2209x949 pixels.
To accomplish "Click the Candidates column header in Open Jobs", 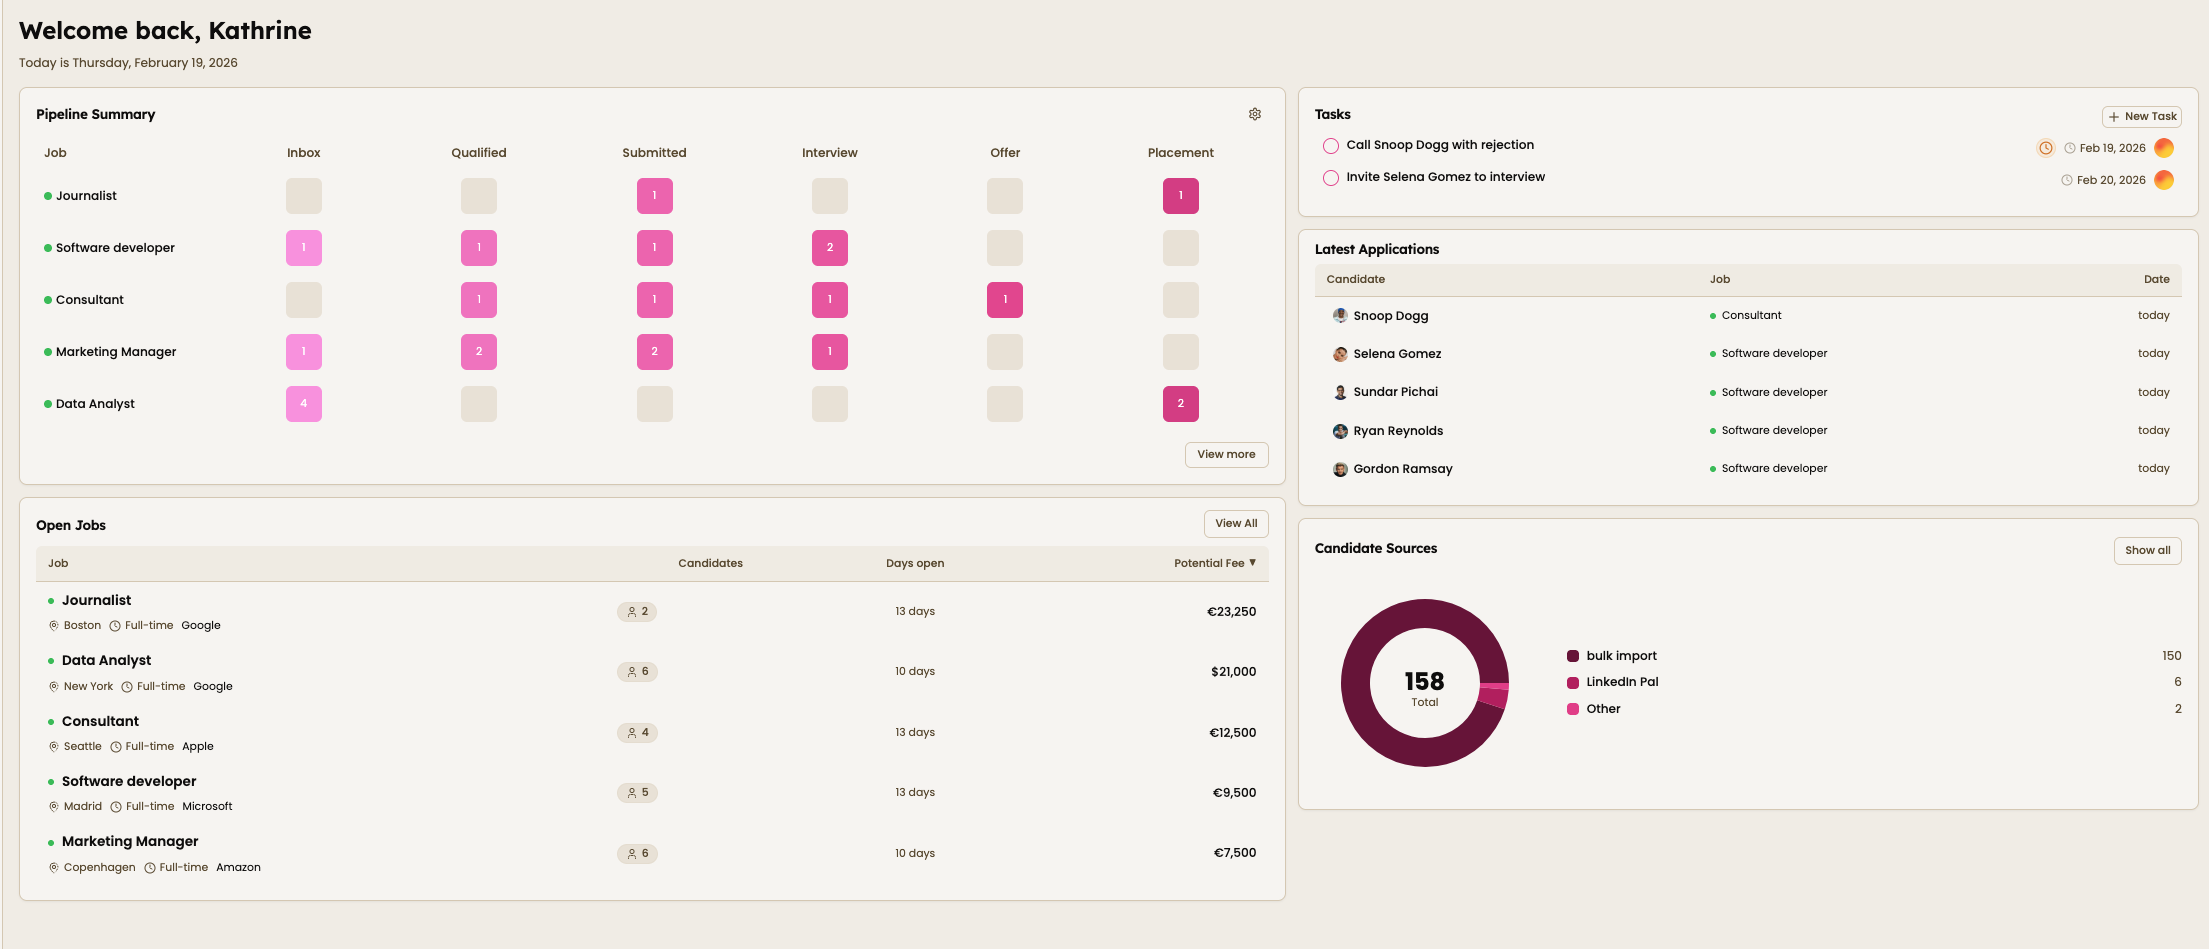I will pyautogui.click(x=710, y=564).
